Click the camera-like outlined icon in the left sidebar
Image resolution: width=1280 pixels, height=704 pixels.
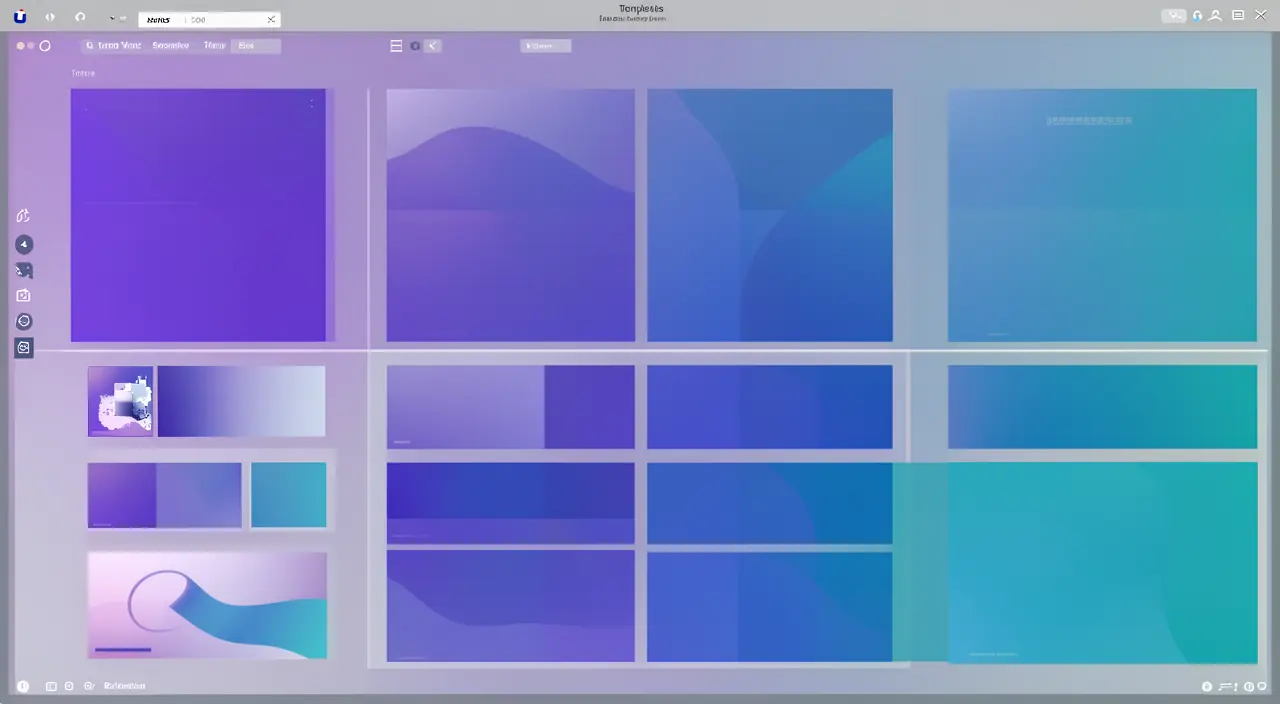pyautogui.click(x=24, y=295)
